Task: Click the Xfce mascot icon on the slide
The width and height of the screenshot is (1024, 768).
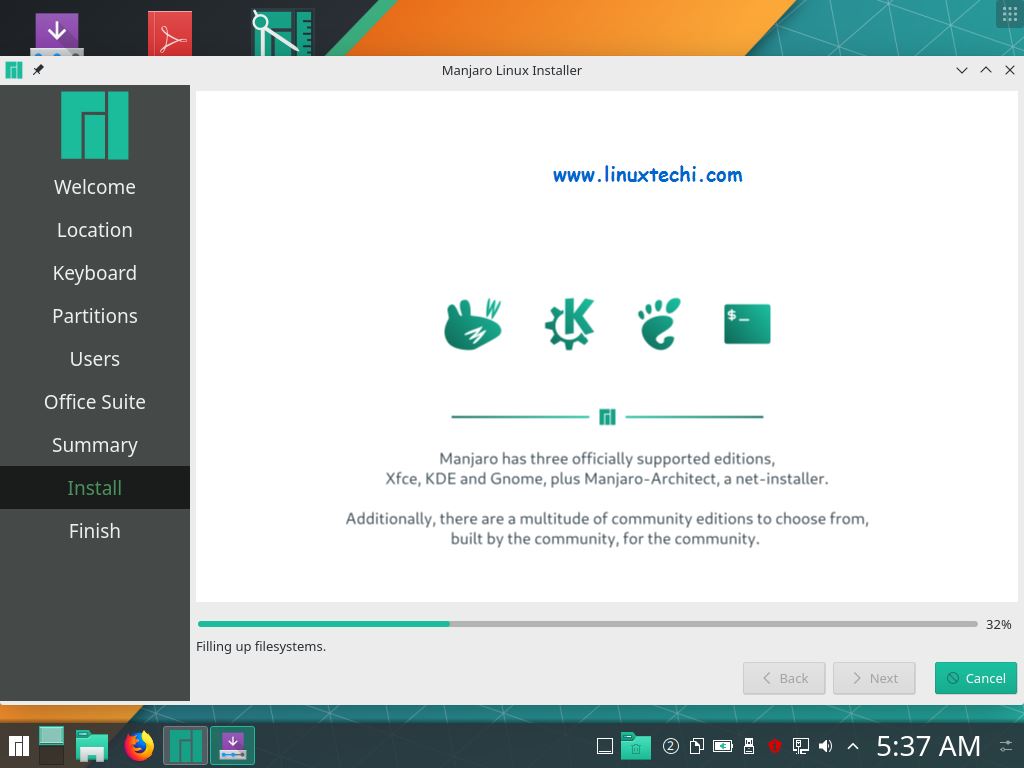Action: 472,323
